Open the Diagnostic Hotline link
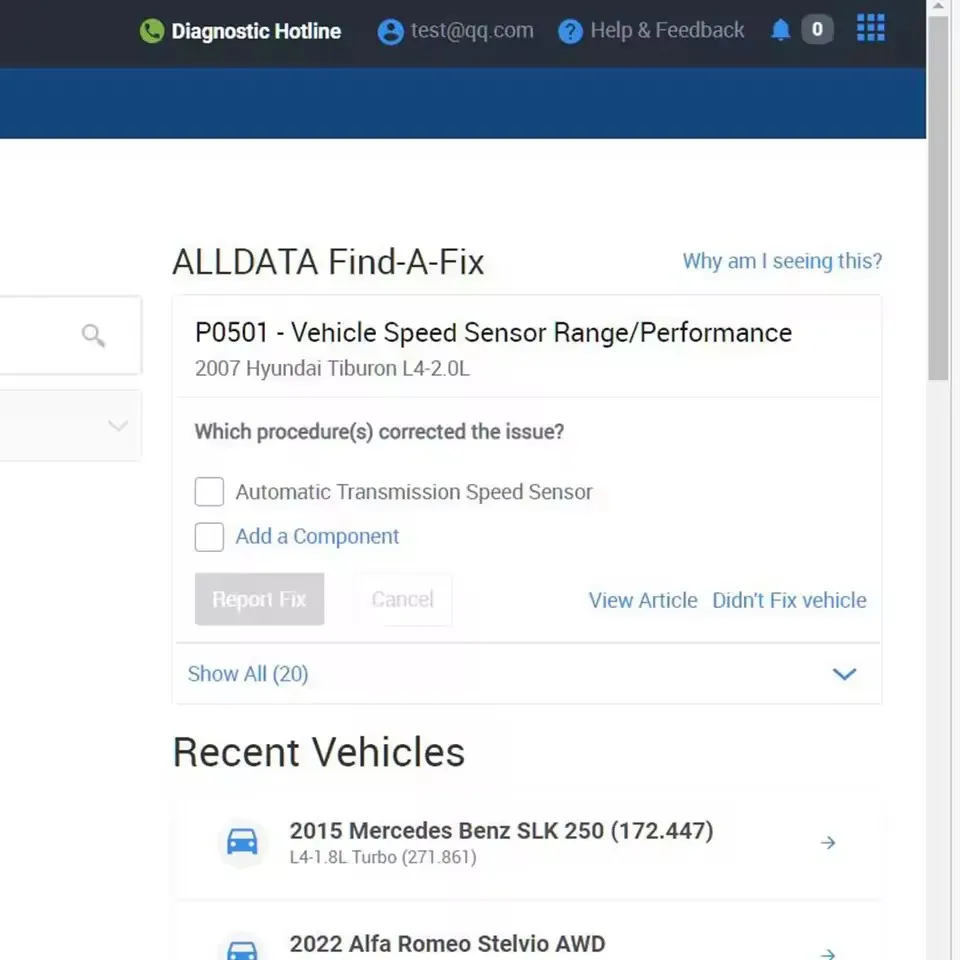The image size is (960, 960). pos(256,31)
